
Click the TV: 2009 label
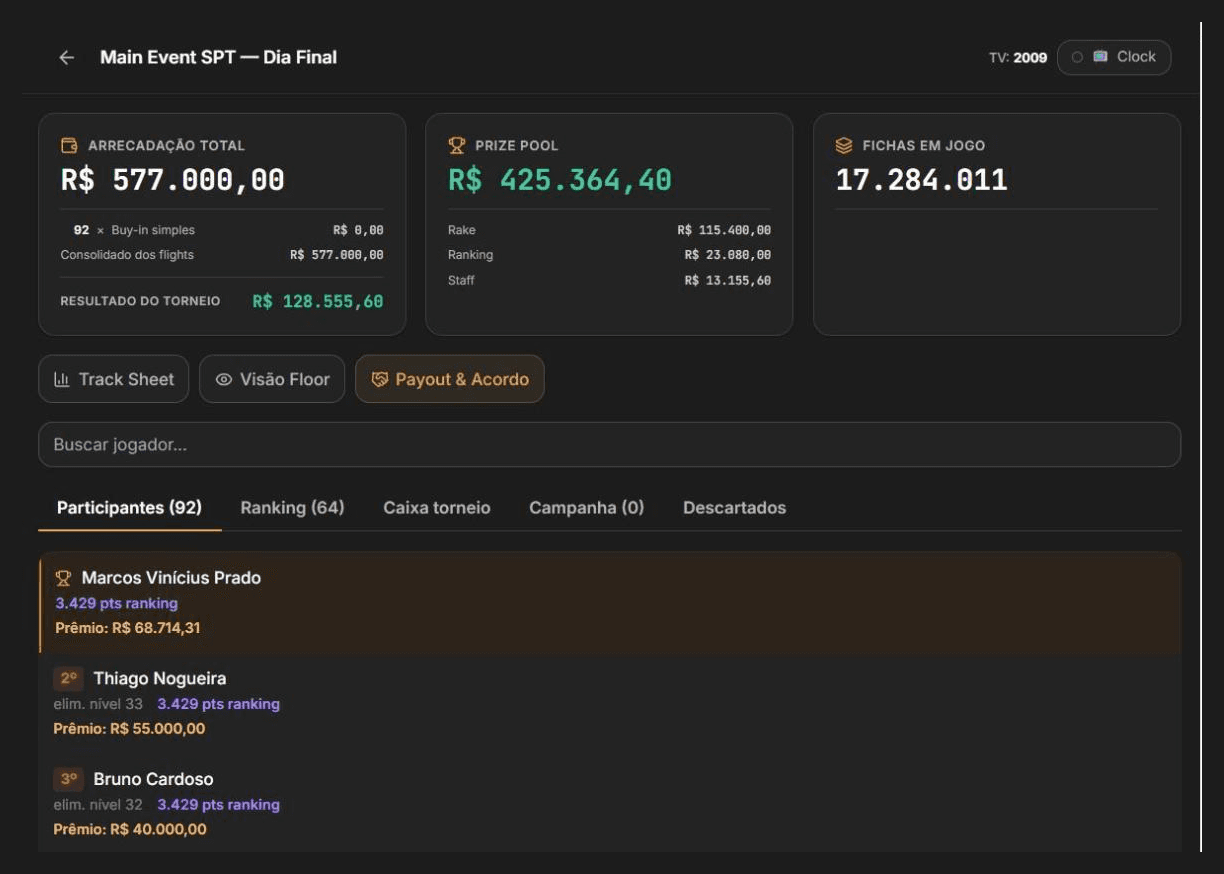(x=1018, y=58)
